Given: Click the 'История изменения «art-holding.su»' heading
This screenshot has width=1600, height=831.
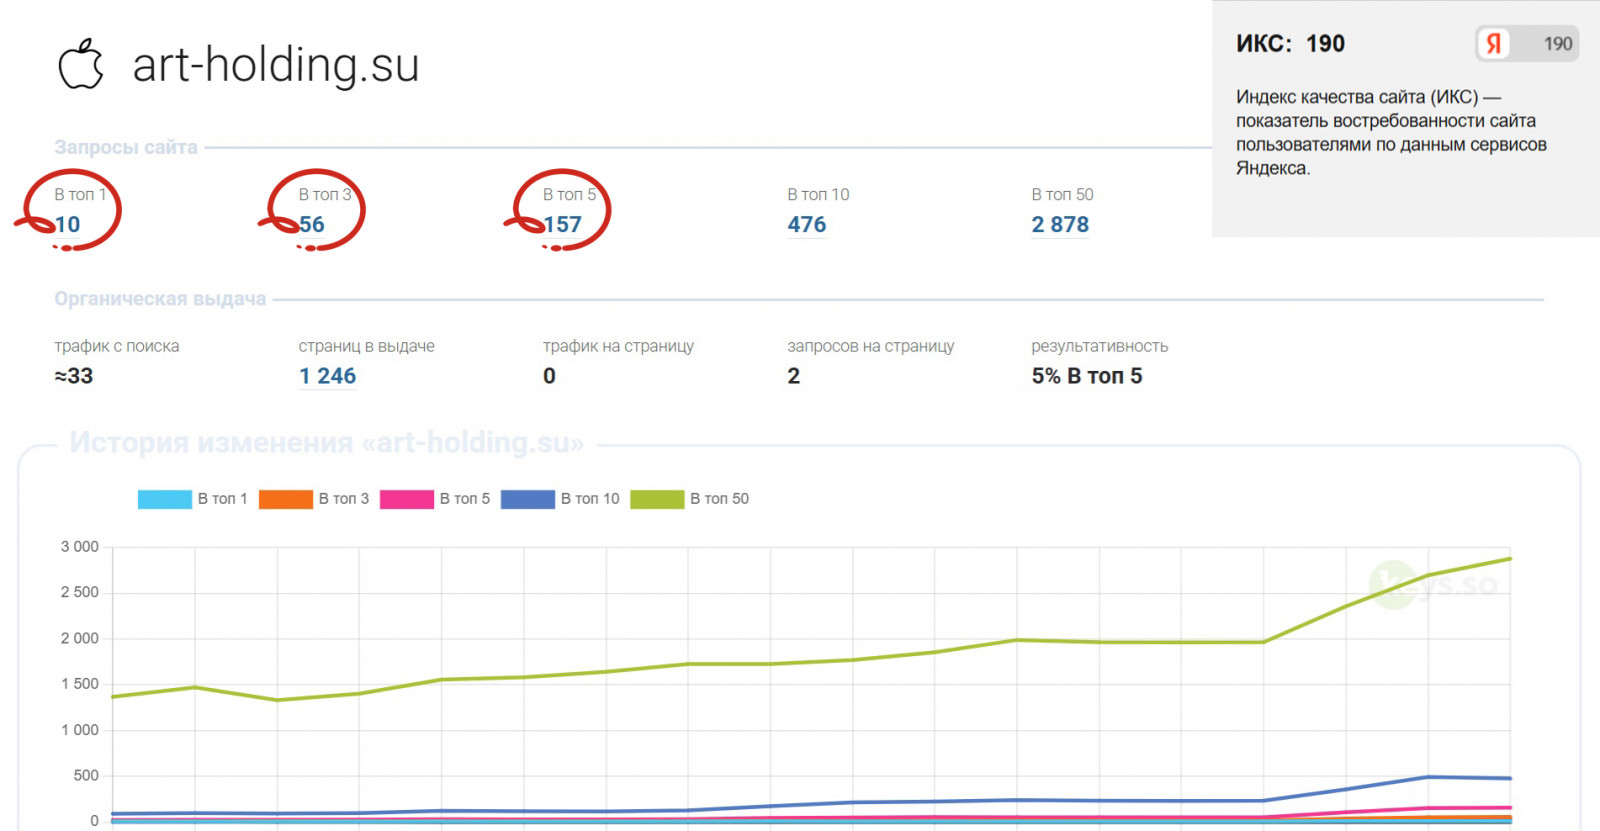Looking at the screenshot, I should pyautogui.click(x=326, y=442).
